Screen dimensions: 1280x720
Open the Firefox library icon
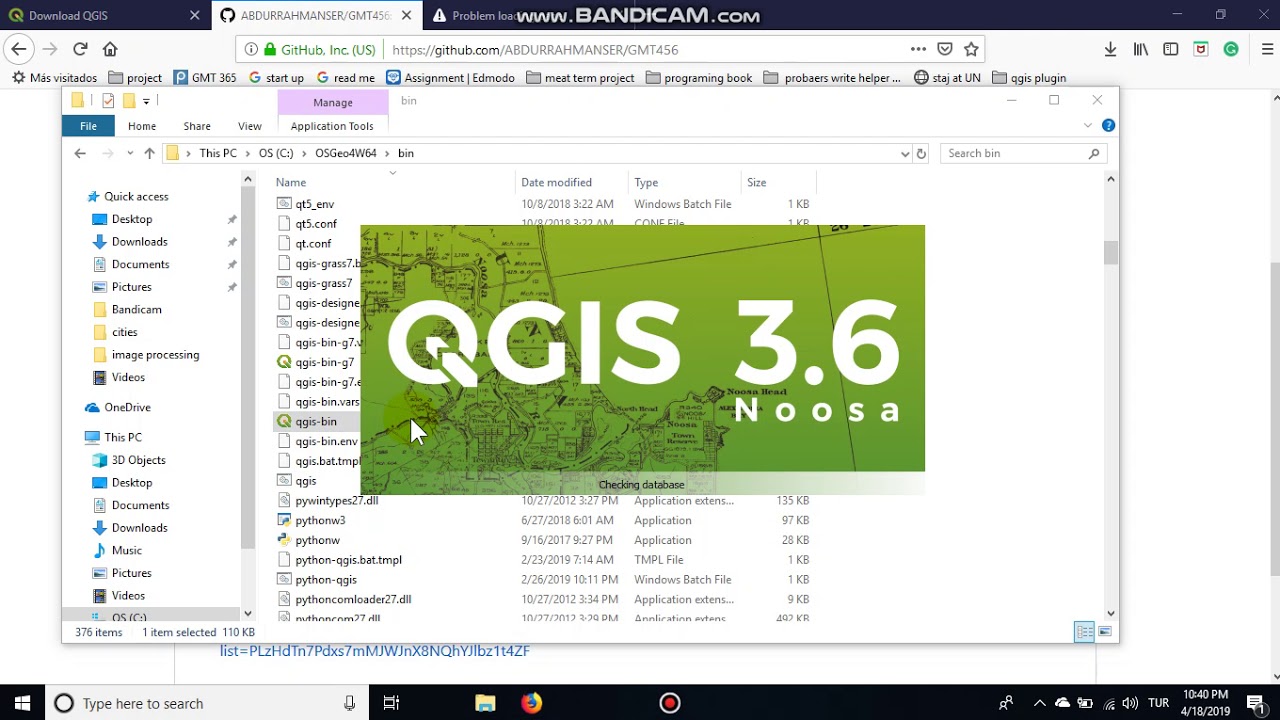[1140, 49]
